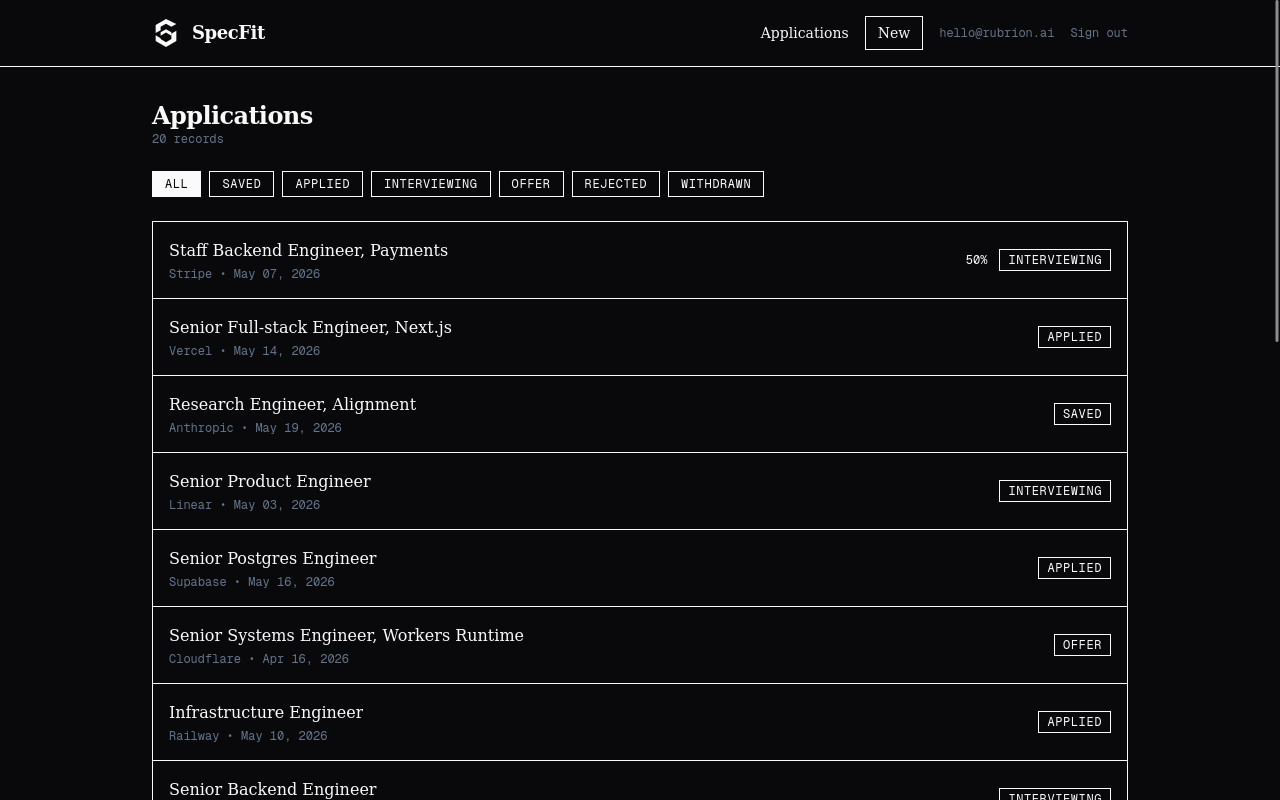Filter by WITHDRAWN status

pyautogui.click(x=716, y=184)
